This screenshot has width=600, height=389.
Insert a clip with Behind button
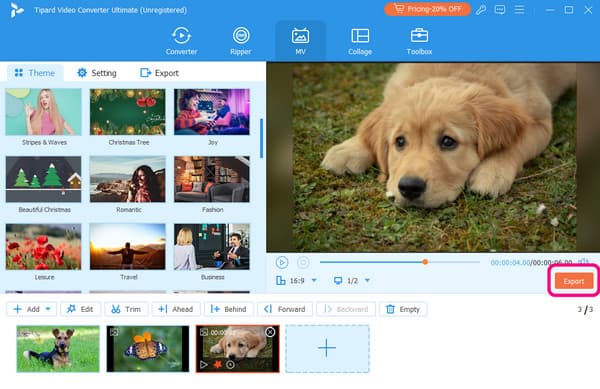(x=228, y=309)
